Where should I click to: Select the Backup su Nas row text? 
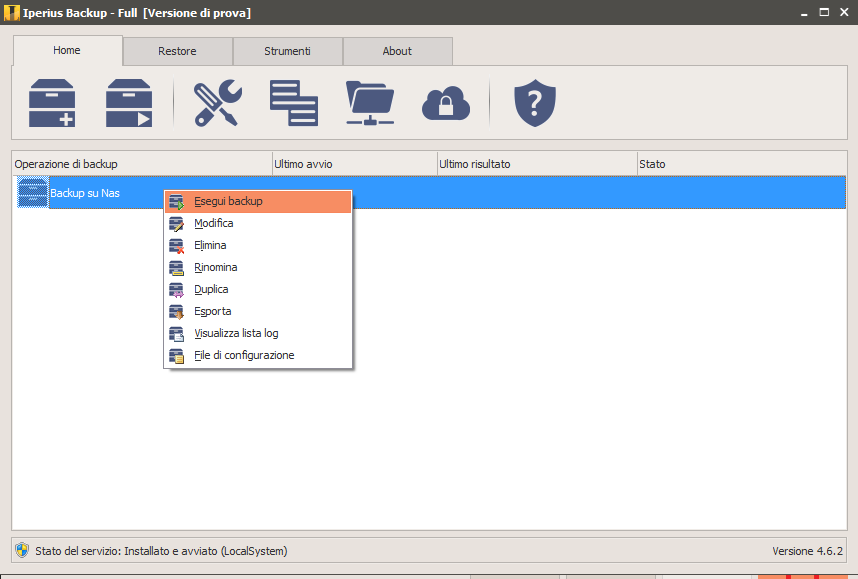pos(85,193)
